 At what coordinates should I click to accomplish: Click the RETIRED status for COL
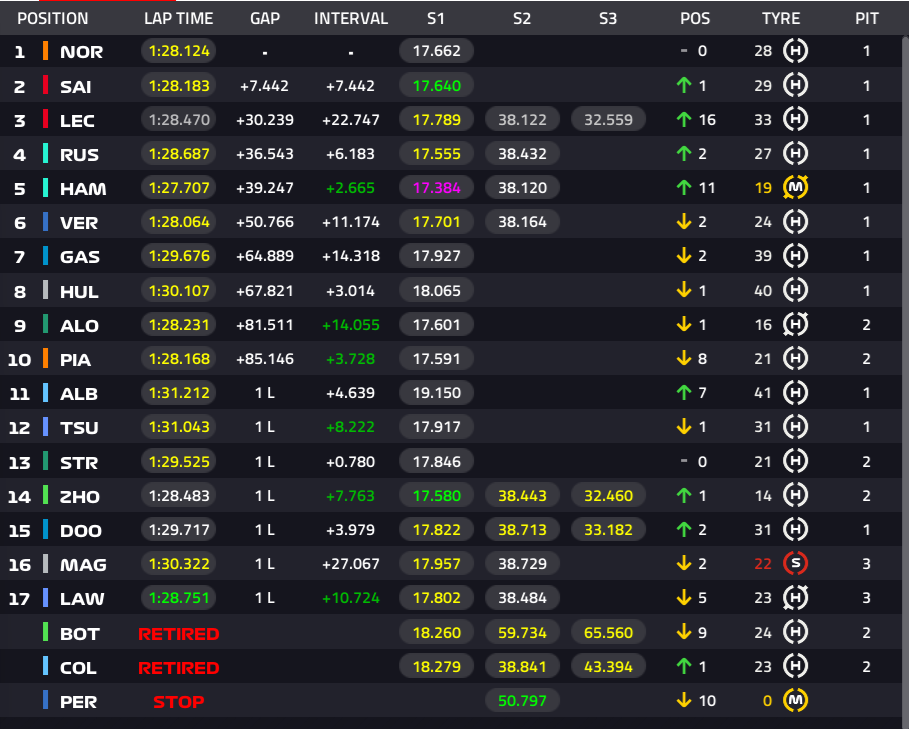pyautogui.click(x=179, y=668)
